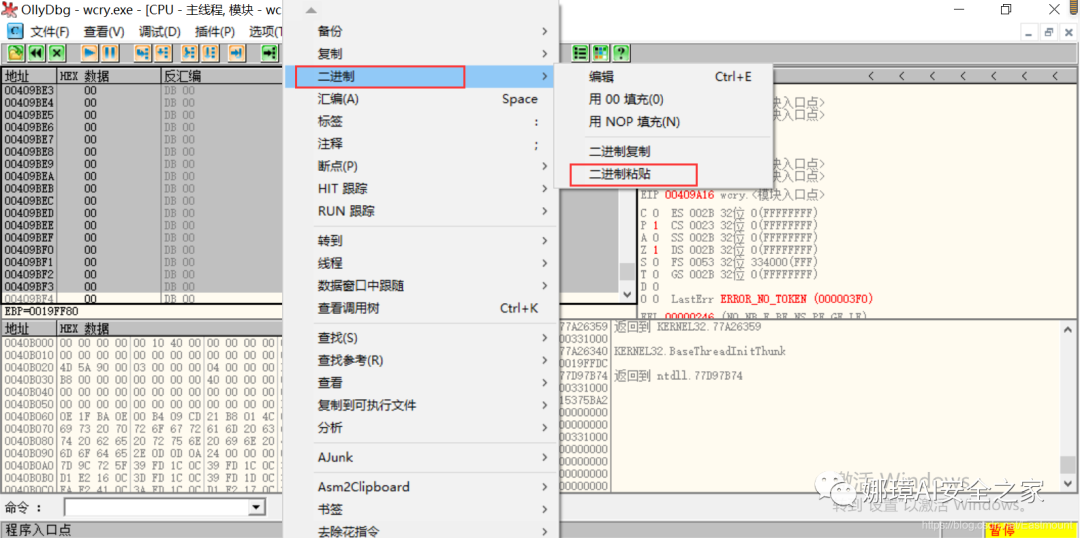Click stack entry 返回到 ntdll.77D97B74
The width and height of the screenshot is (1080, 538).
679,376
